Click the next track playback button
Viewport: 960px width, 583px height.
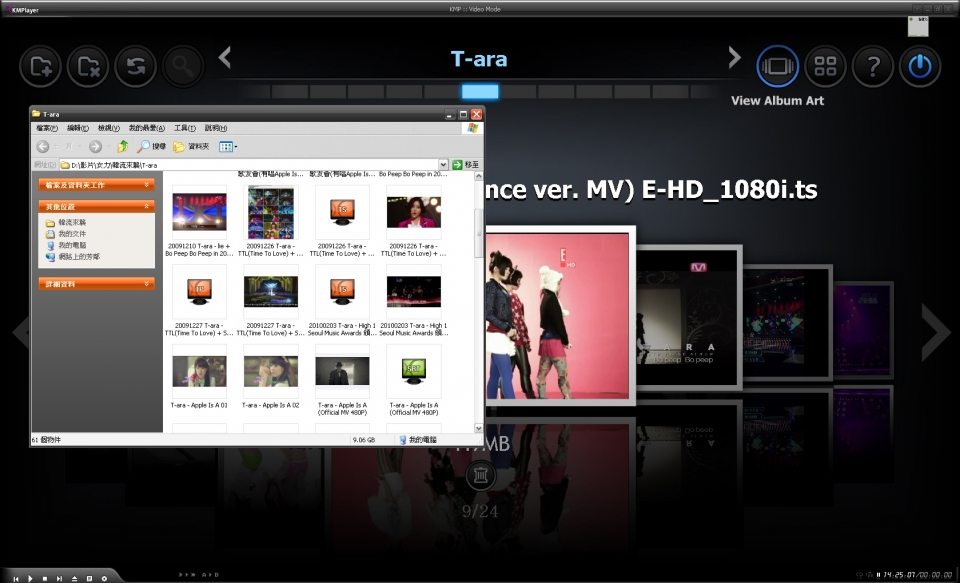click(x=59, y=578)
